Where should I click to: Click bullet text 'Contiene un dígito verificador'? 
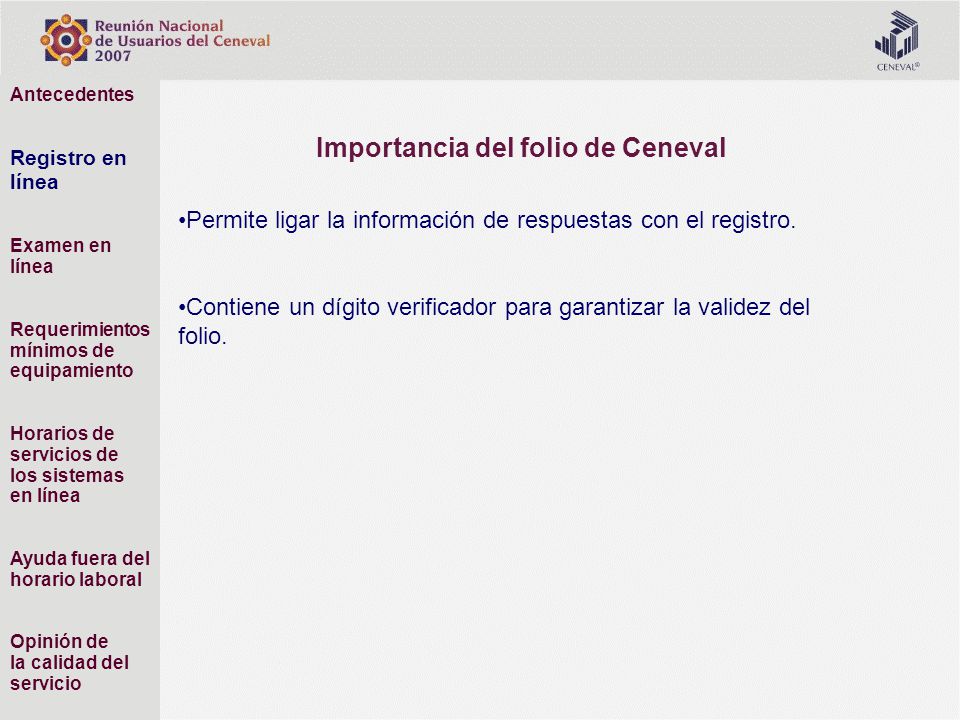pos(341,307)
